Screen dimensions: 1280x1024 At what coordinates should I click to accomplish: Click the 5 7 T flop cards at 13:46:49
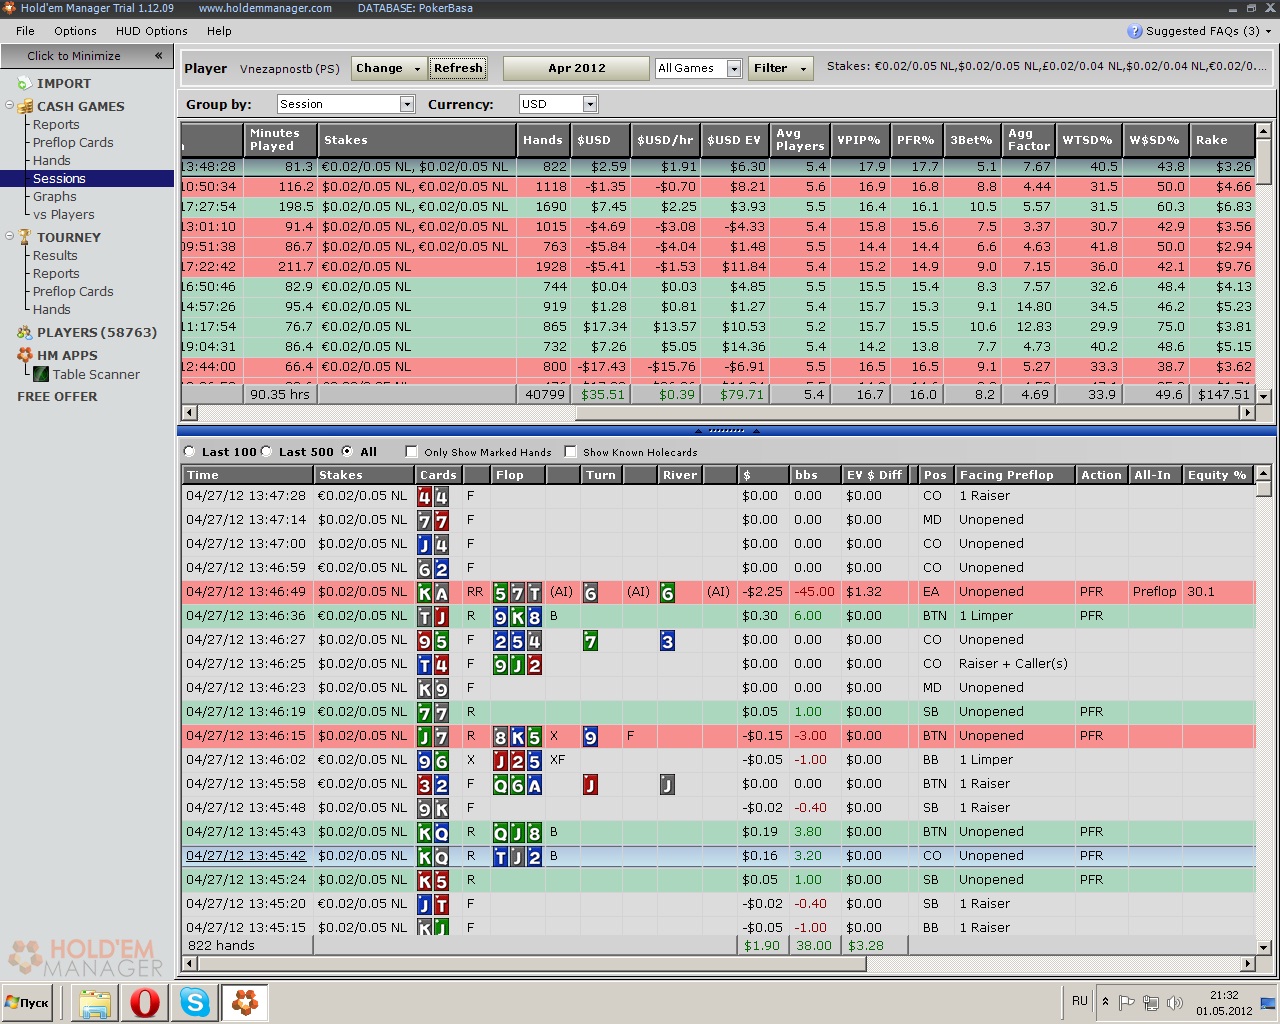pos(518,592)
